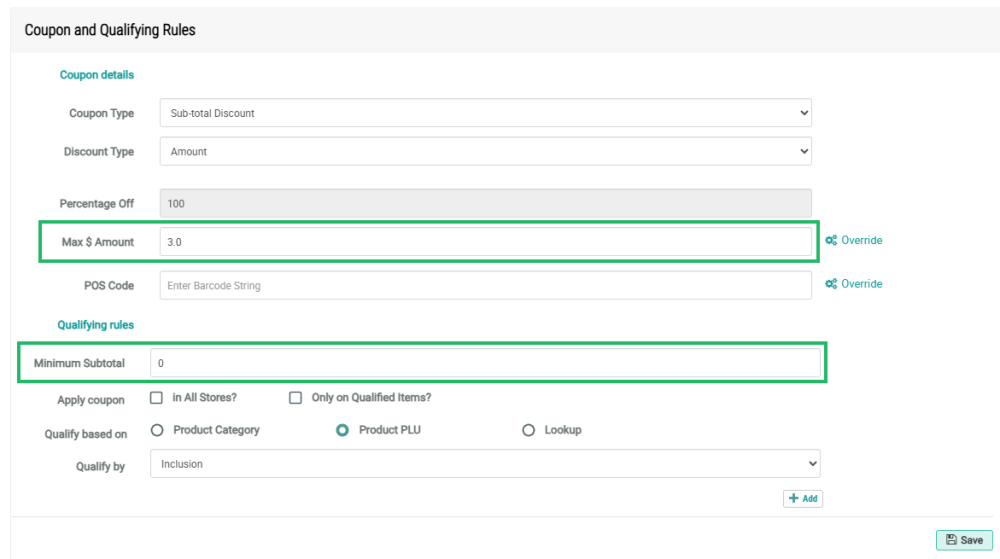Select the Product Category radio button
This screenshot has height=559, width=1000.
click(156, 430)
